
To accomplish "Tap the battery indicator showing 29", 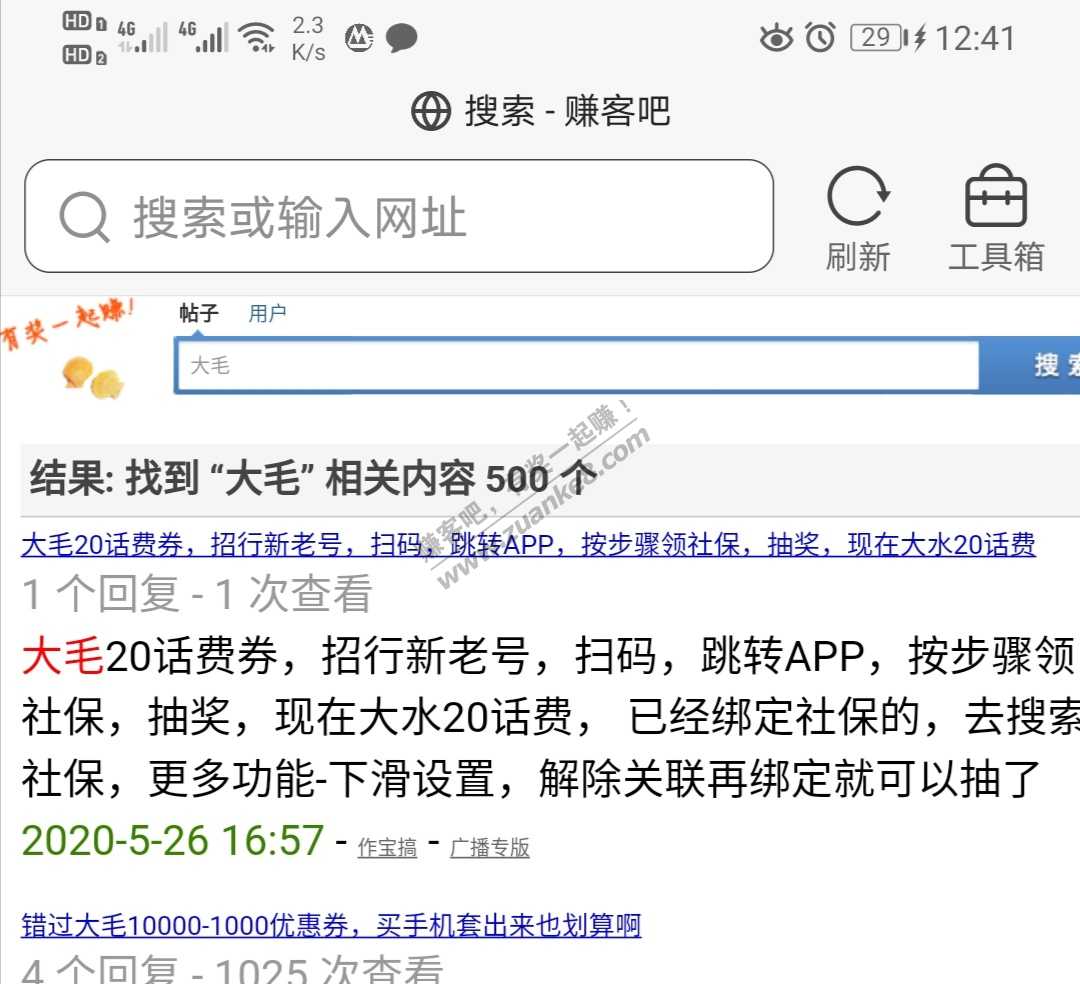I will [x=877, y=38].
